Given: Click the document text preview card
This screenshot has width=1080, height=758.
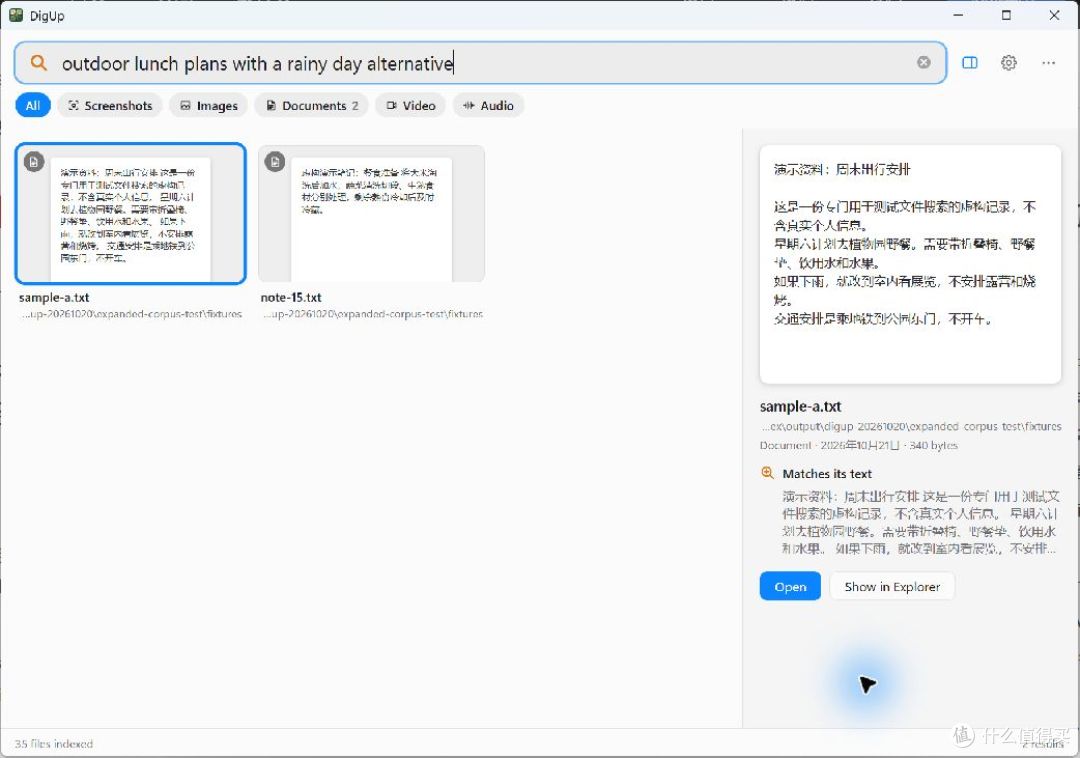Looking at the screenshot, I should (x=910, y=264).
